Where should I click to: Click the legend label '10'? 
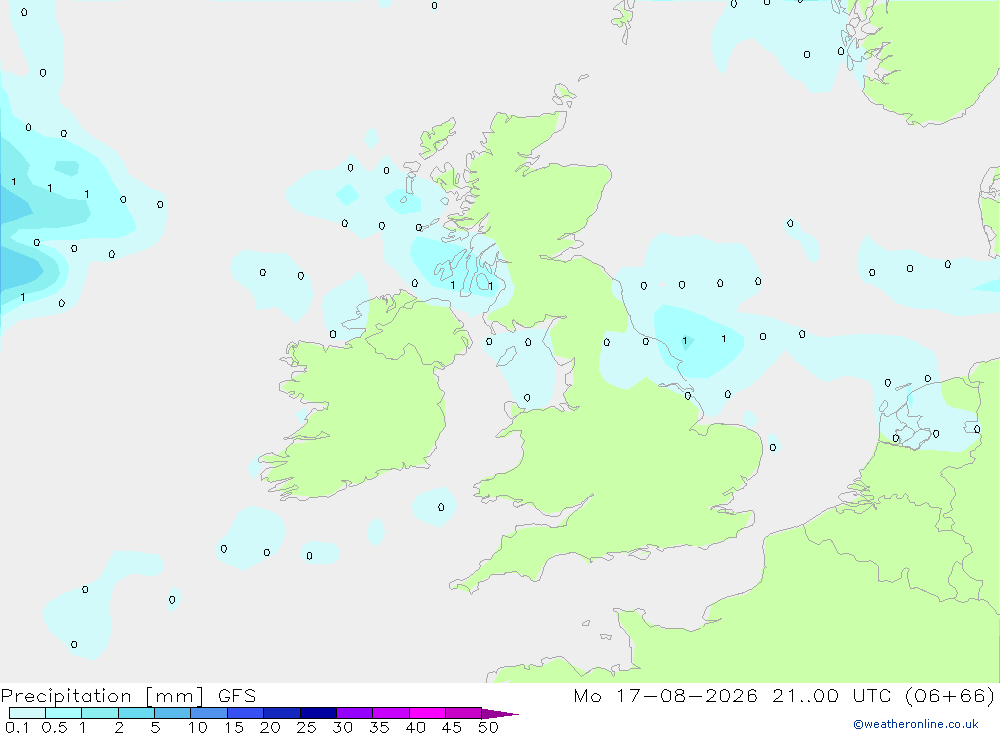pyautogui.click(x=198, y=727)
